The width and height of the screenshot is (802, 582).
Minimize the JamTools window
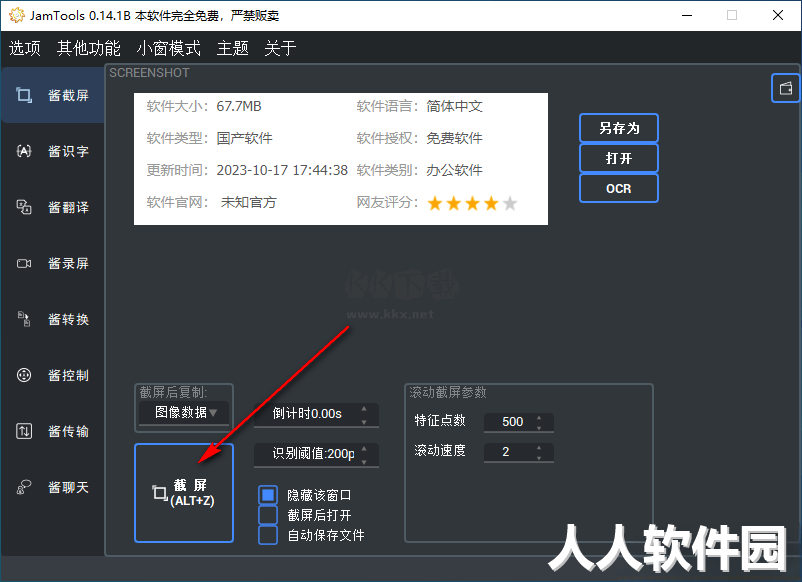click(687, 15)
